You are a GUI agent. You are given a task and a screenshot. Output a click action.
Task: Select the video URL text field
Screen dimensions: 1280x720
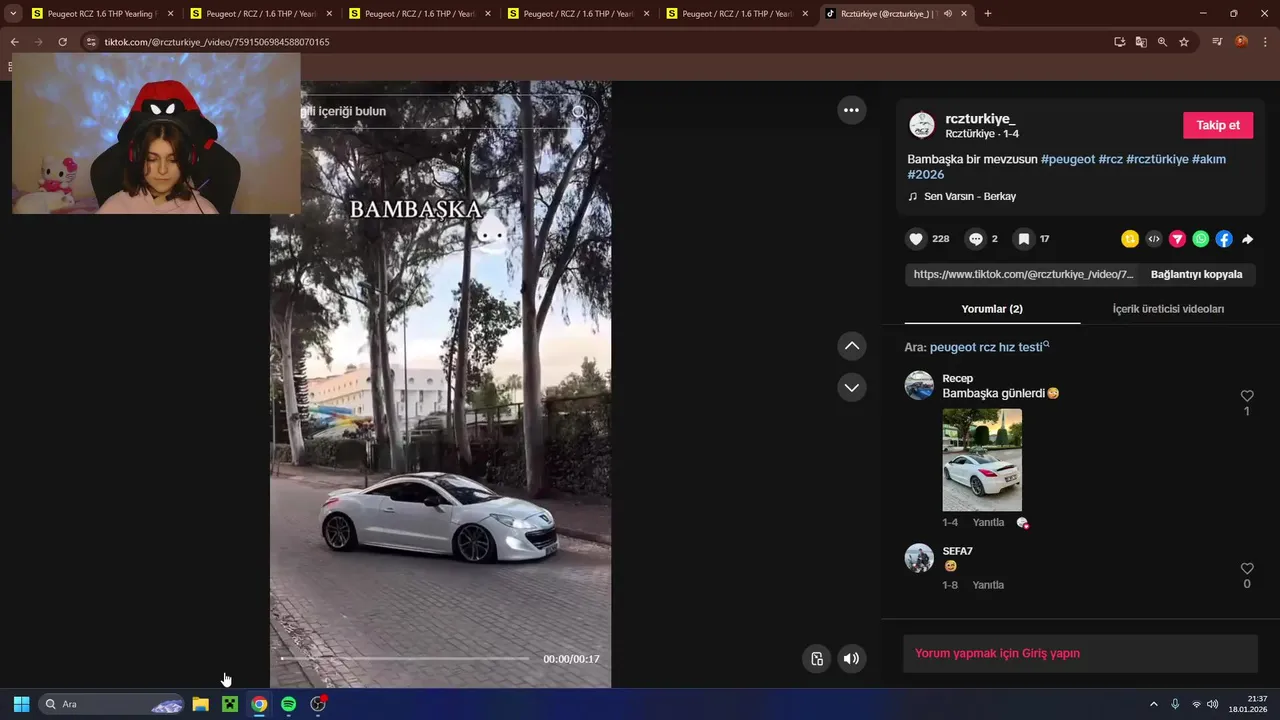(1022, 274)
